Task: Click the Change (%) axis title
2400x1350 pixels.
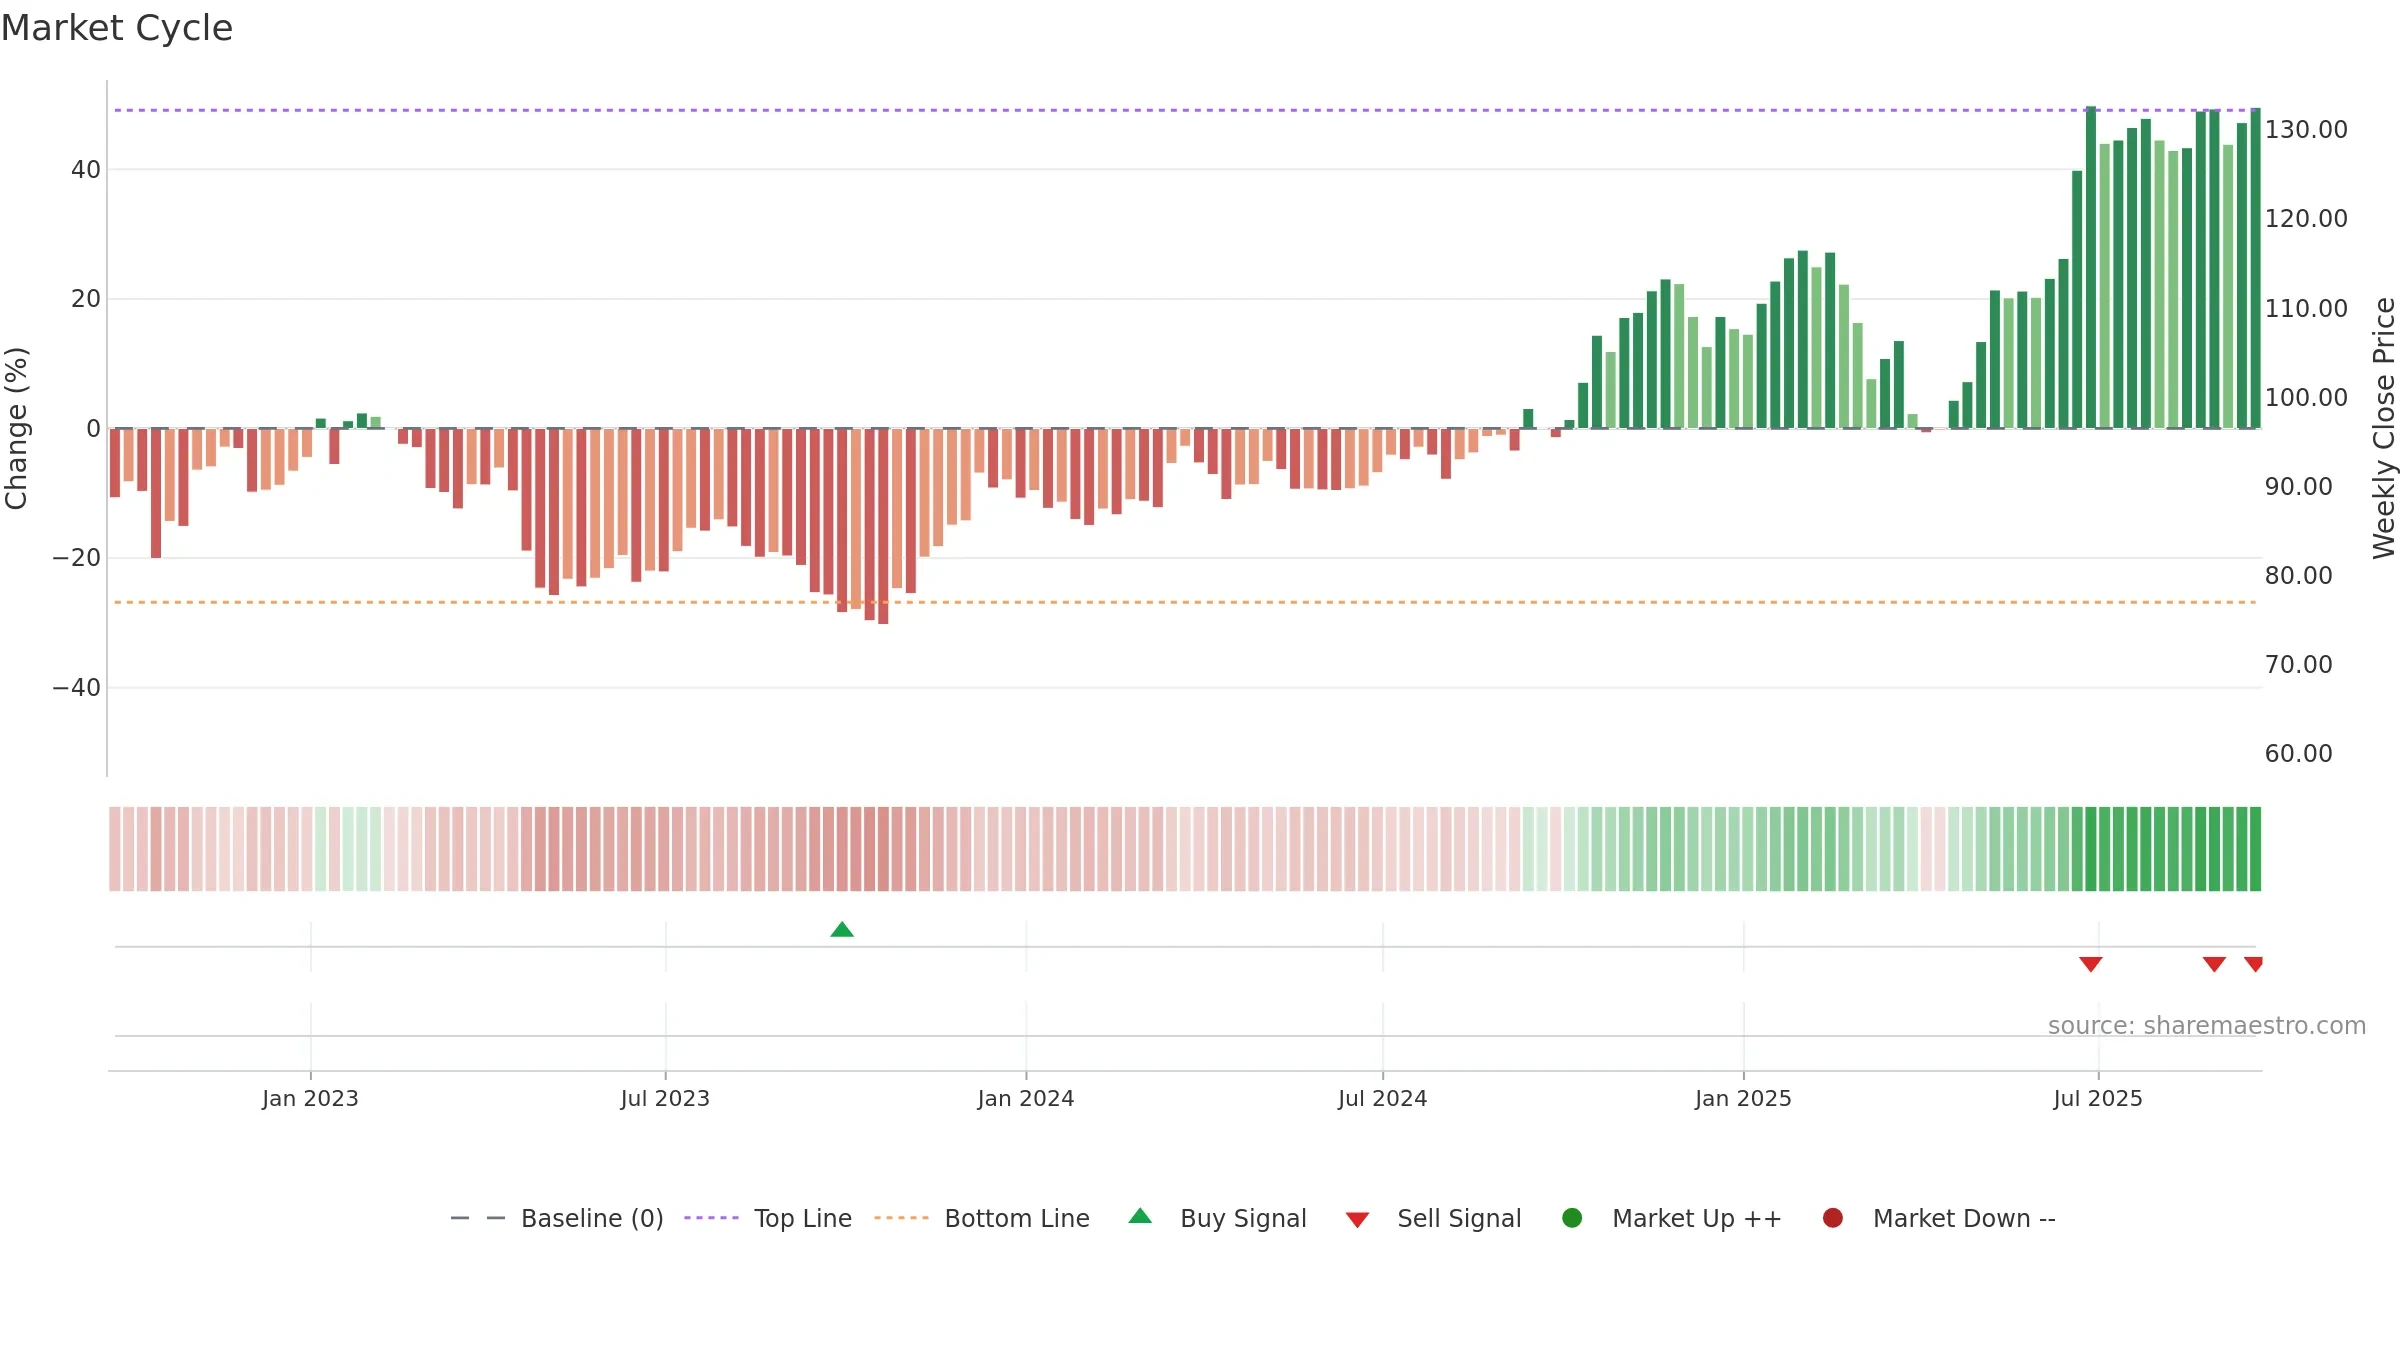Action: [x=16, y=428]
